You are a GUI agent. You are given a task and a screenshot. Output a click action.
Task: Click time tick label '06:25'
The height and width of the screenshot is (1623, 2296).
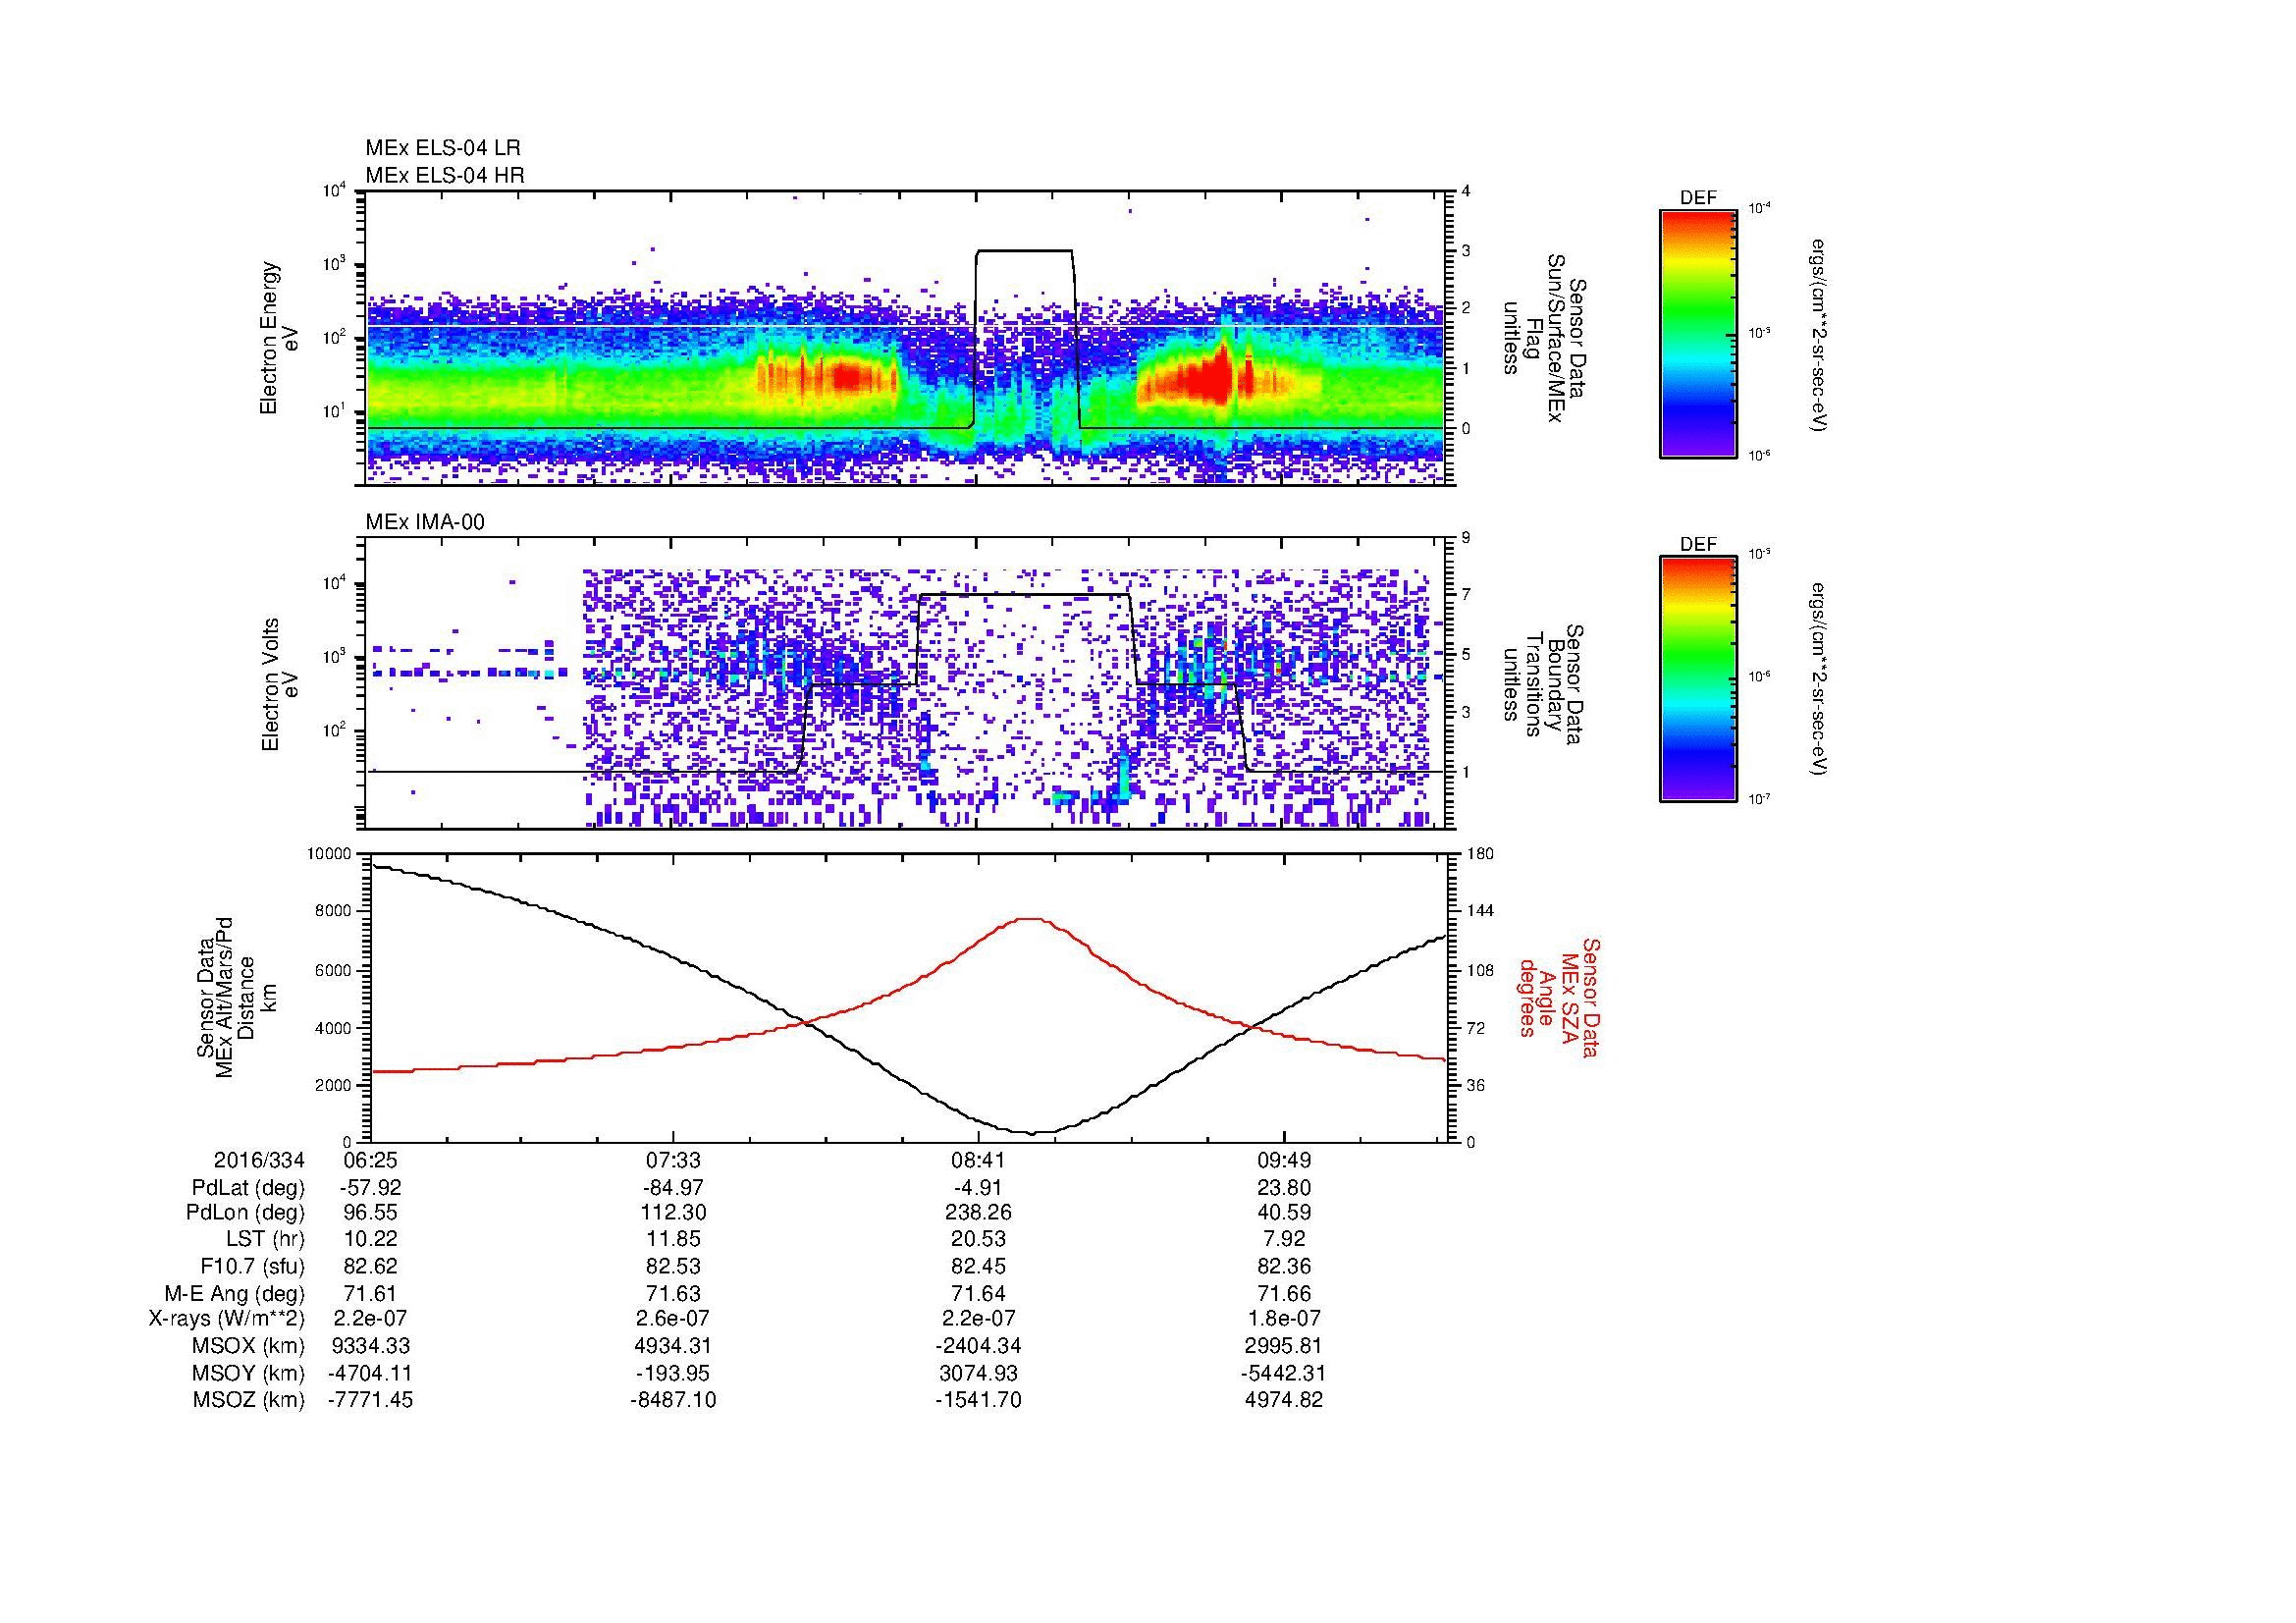370,1161
